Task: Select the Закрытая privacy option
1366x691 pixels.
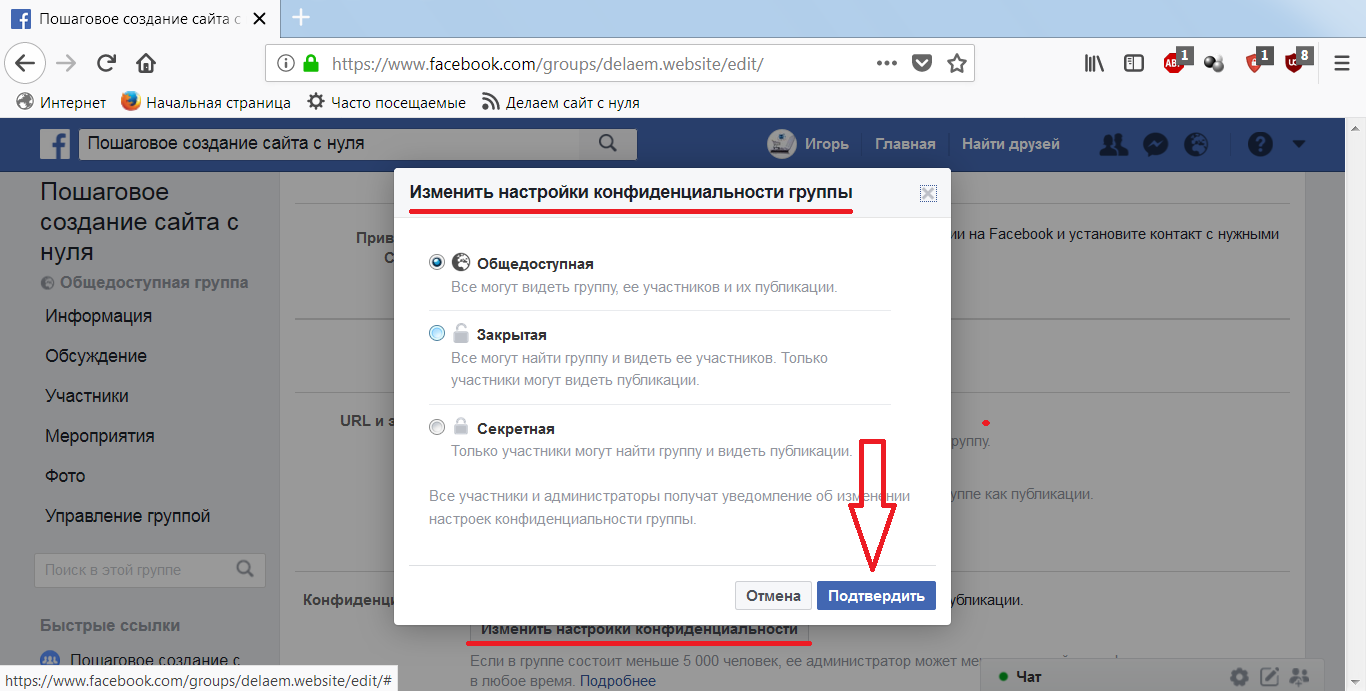Action: coord(437,334)
